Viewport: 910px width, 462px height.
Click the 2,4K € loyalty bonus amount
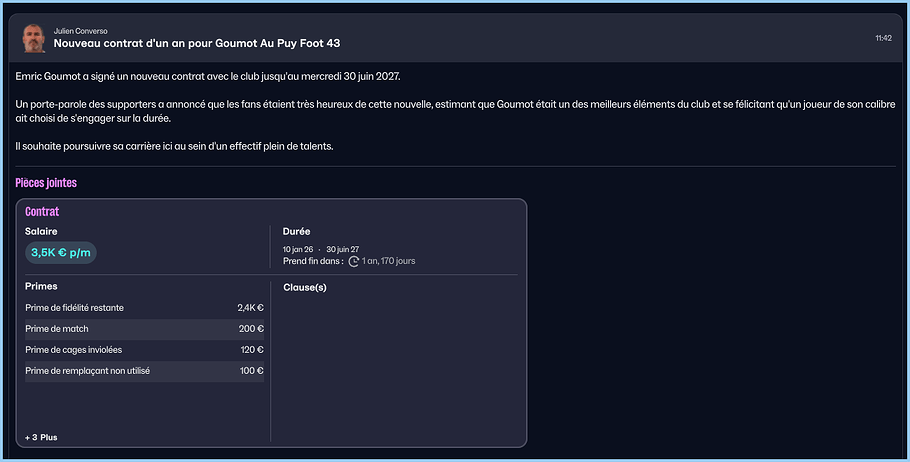coord(250,308)
